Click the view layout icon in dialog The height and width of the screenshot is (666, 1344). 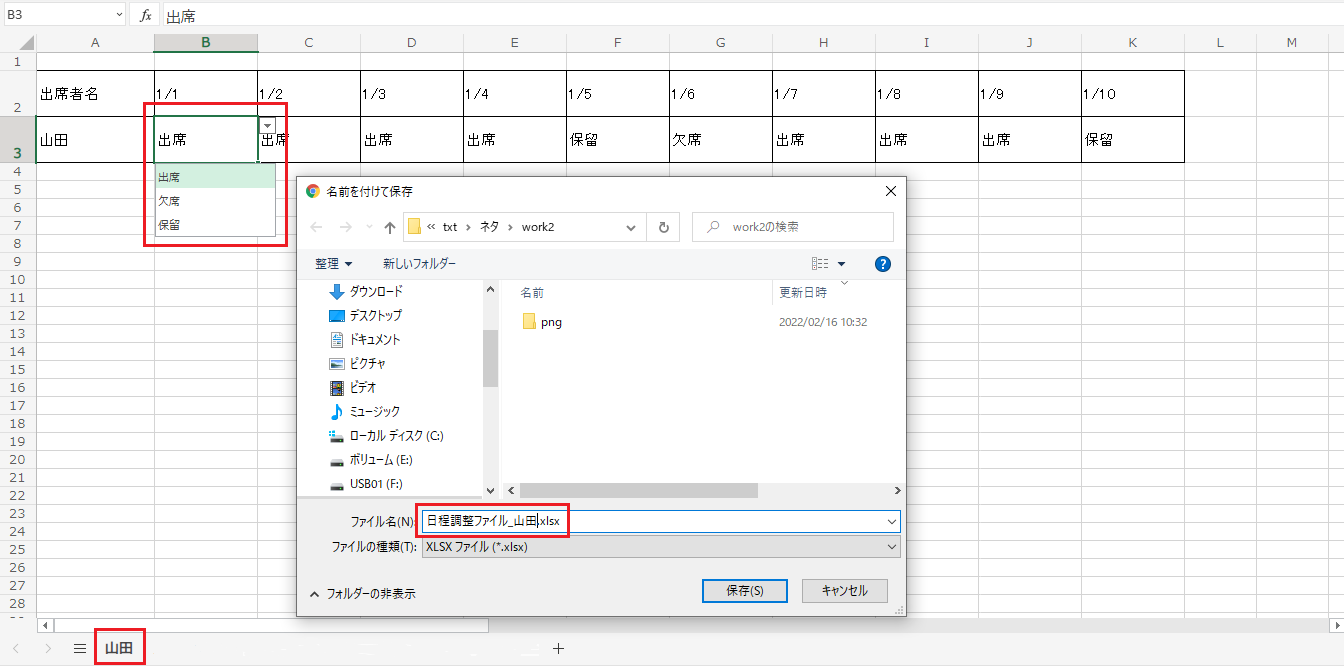tap(821, 264)
